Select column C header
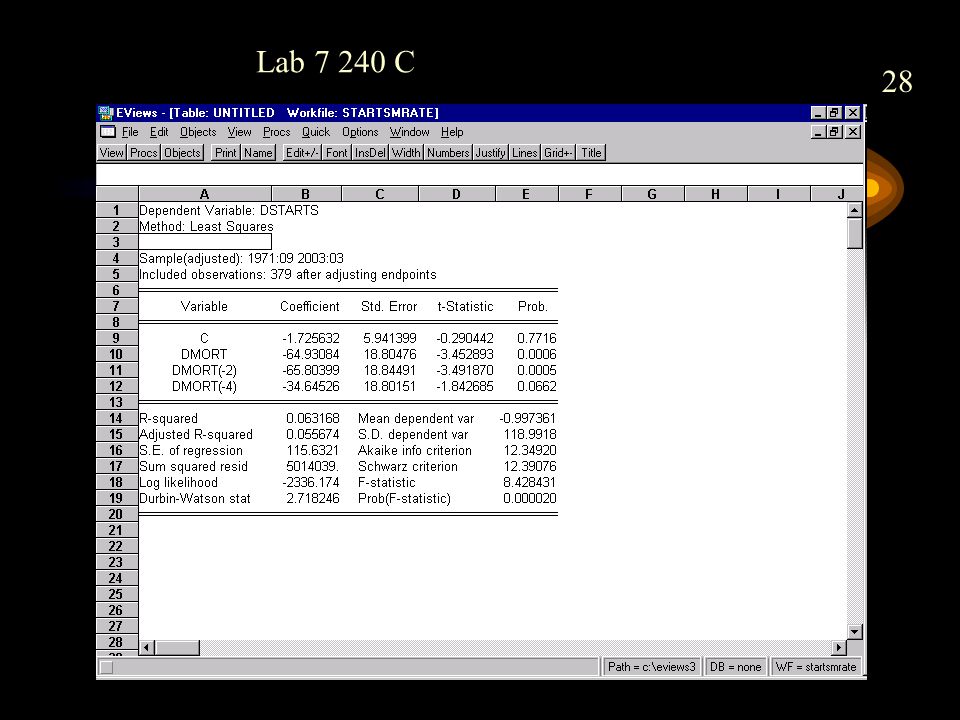 coord(380,194)
